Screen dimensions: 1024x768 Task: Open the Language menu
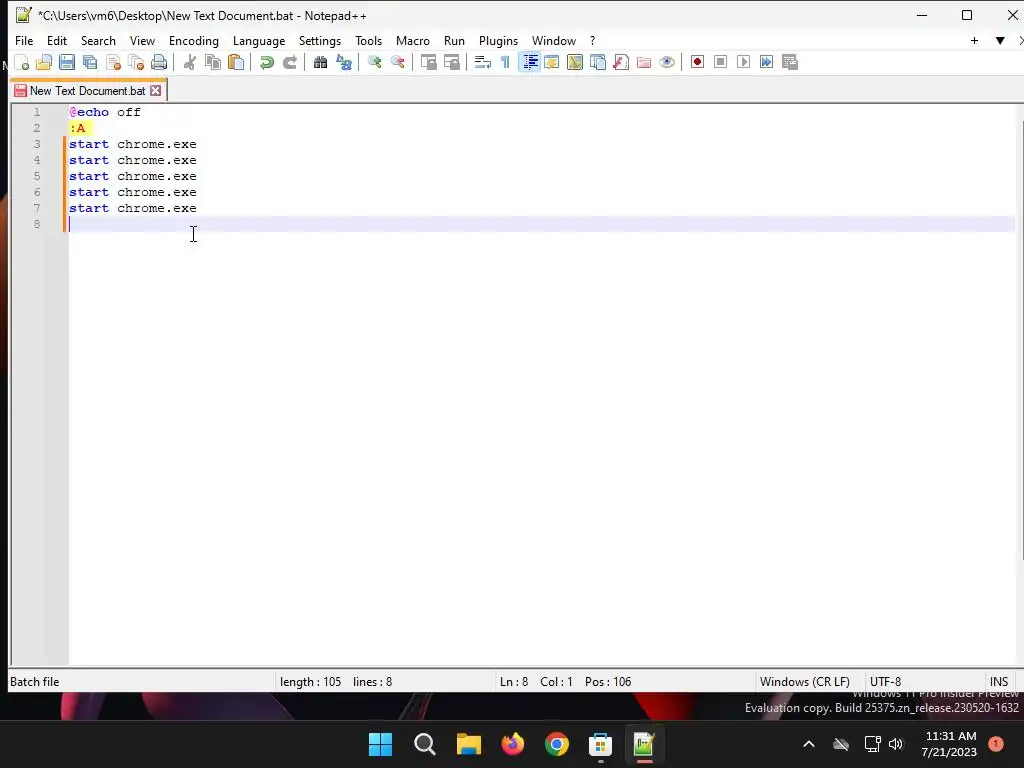pyautogui.click(x=259, y=40)
